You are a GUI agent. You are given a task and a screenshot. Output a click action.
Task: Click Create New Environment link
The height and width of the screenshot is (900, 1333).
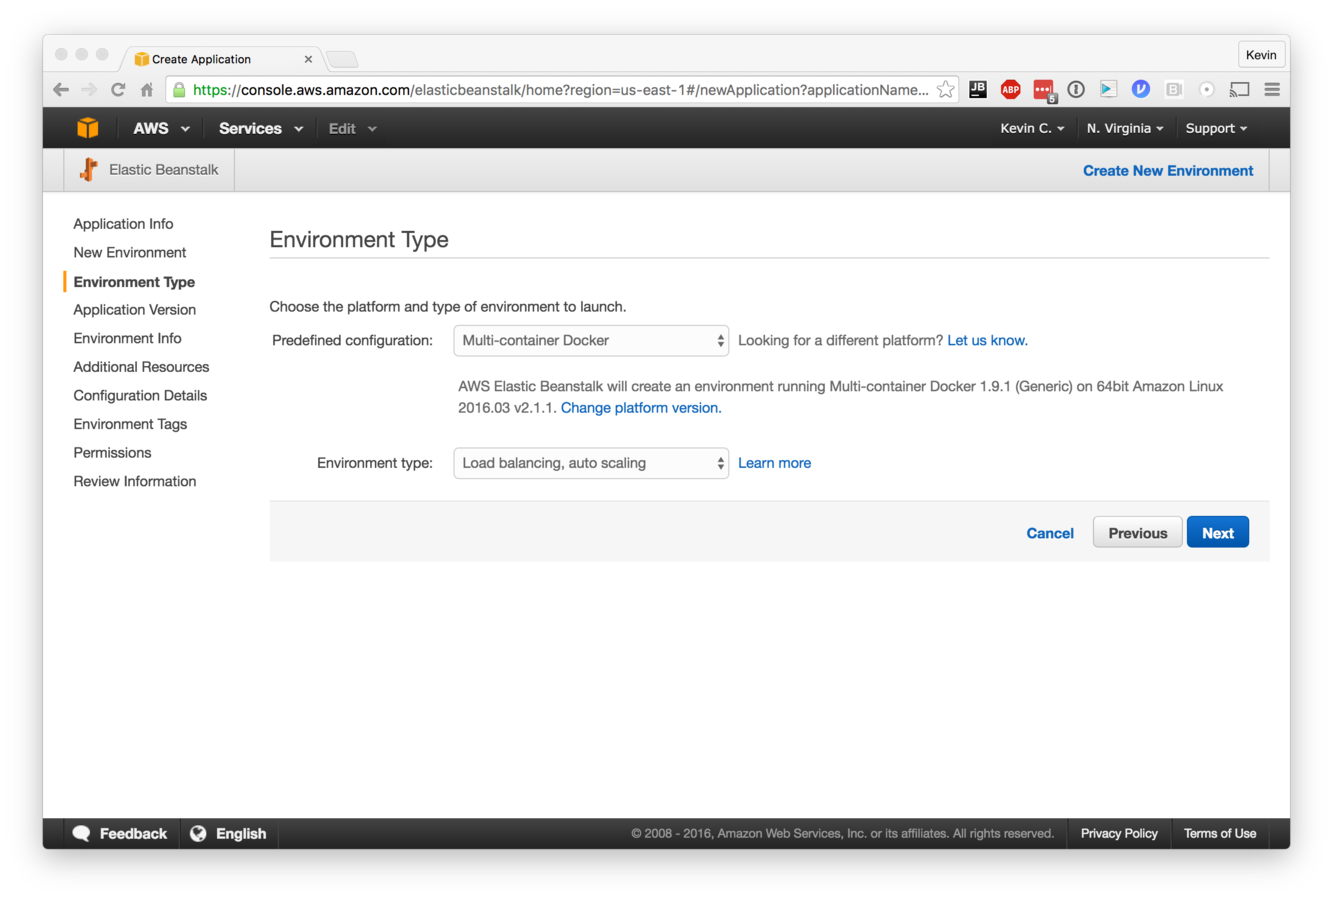tap(1168, 171)
